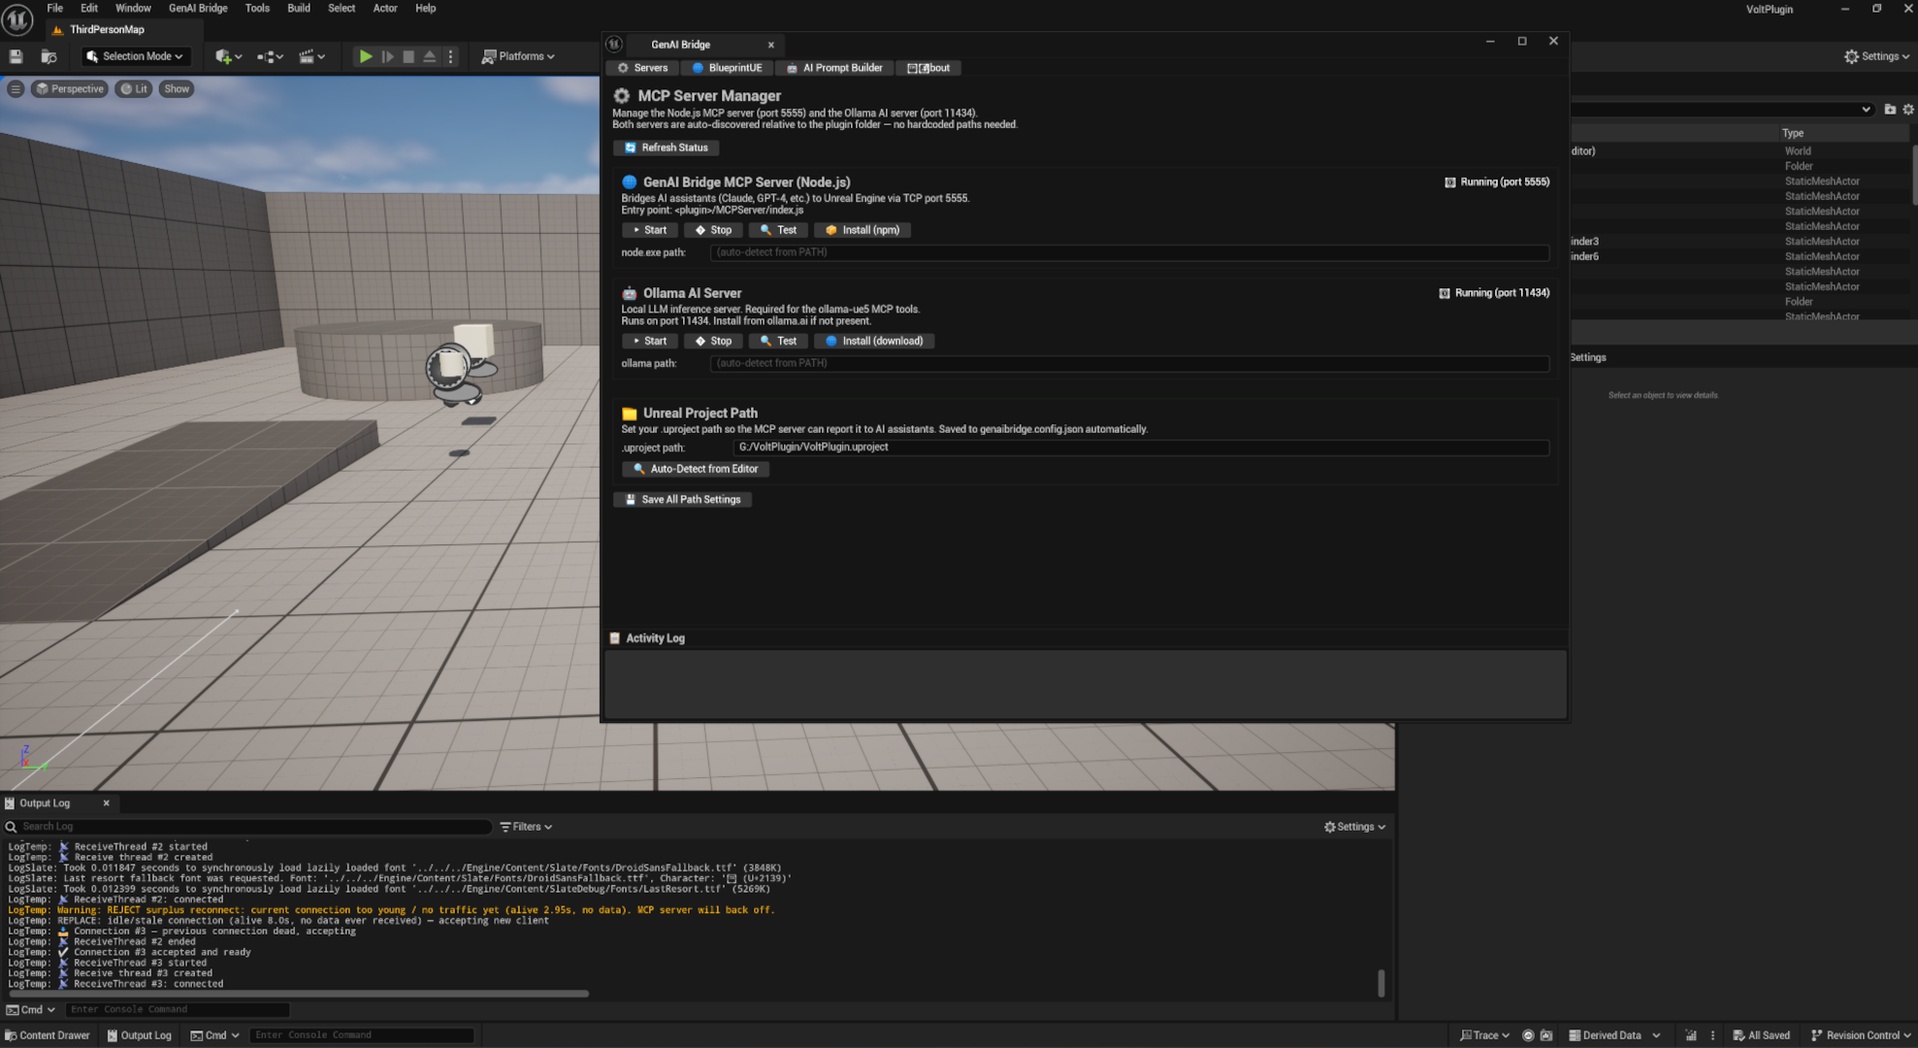Open the Cmd dropdown in bottom status bar
Screen dimensions: 1918x1048
pyautogui.click(x=215, y=1036)
